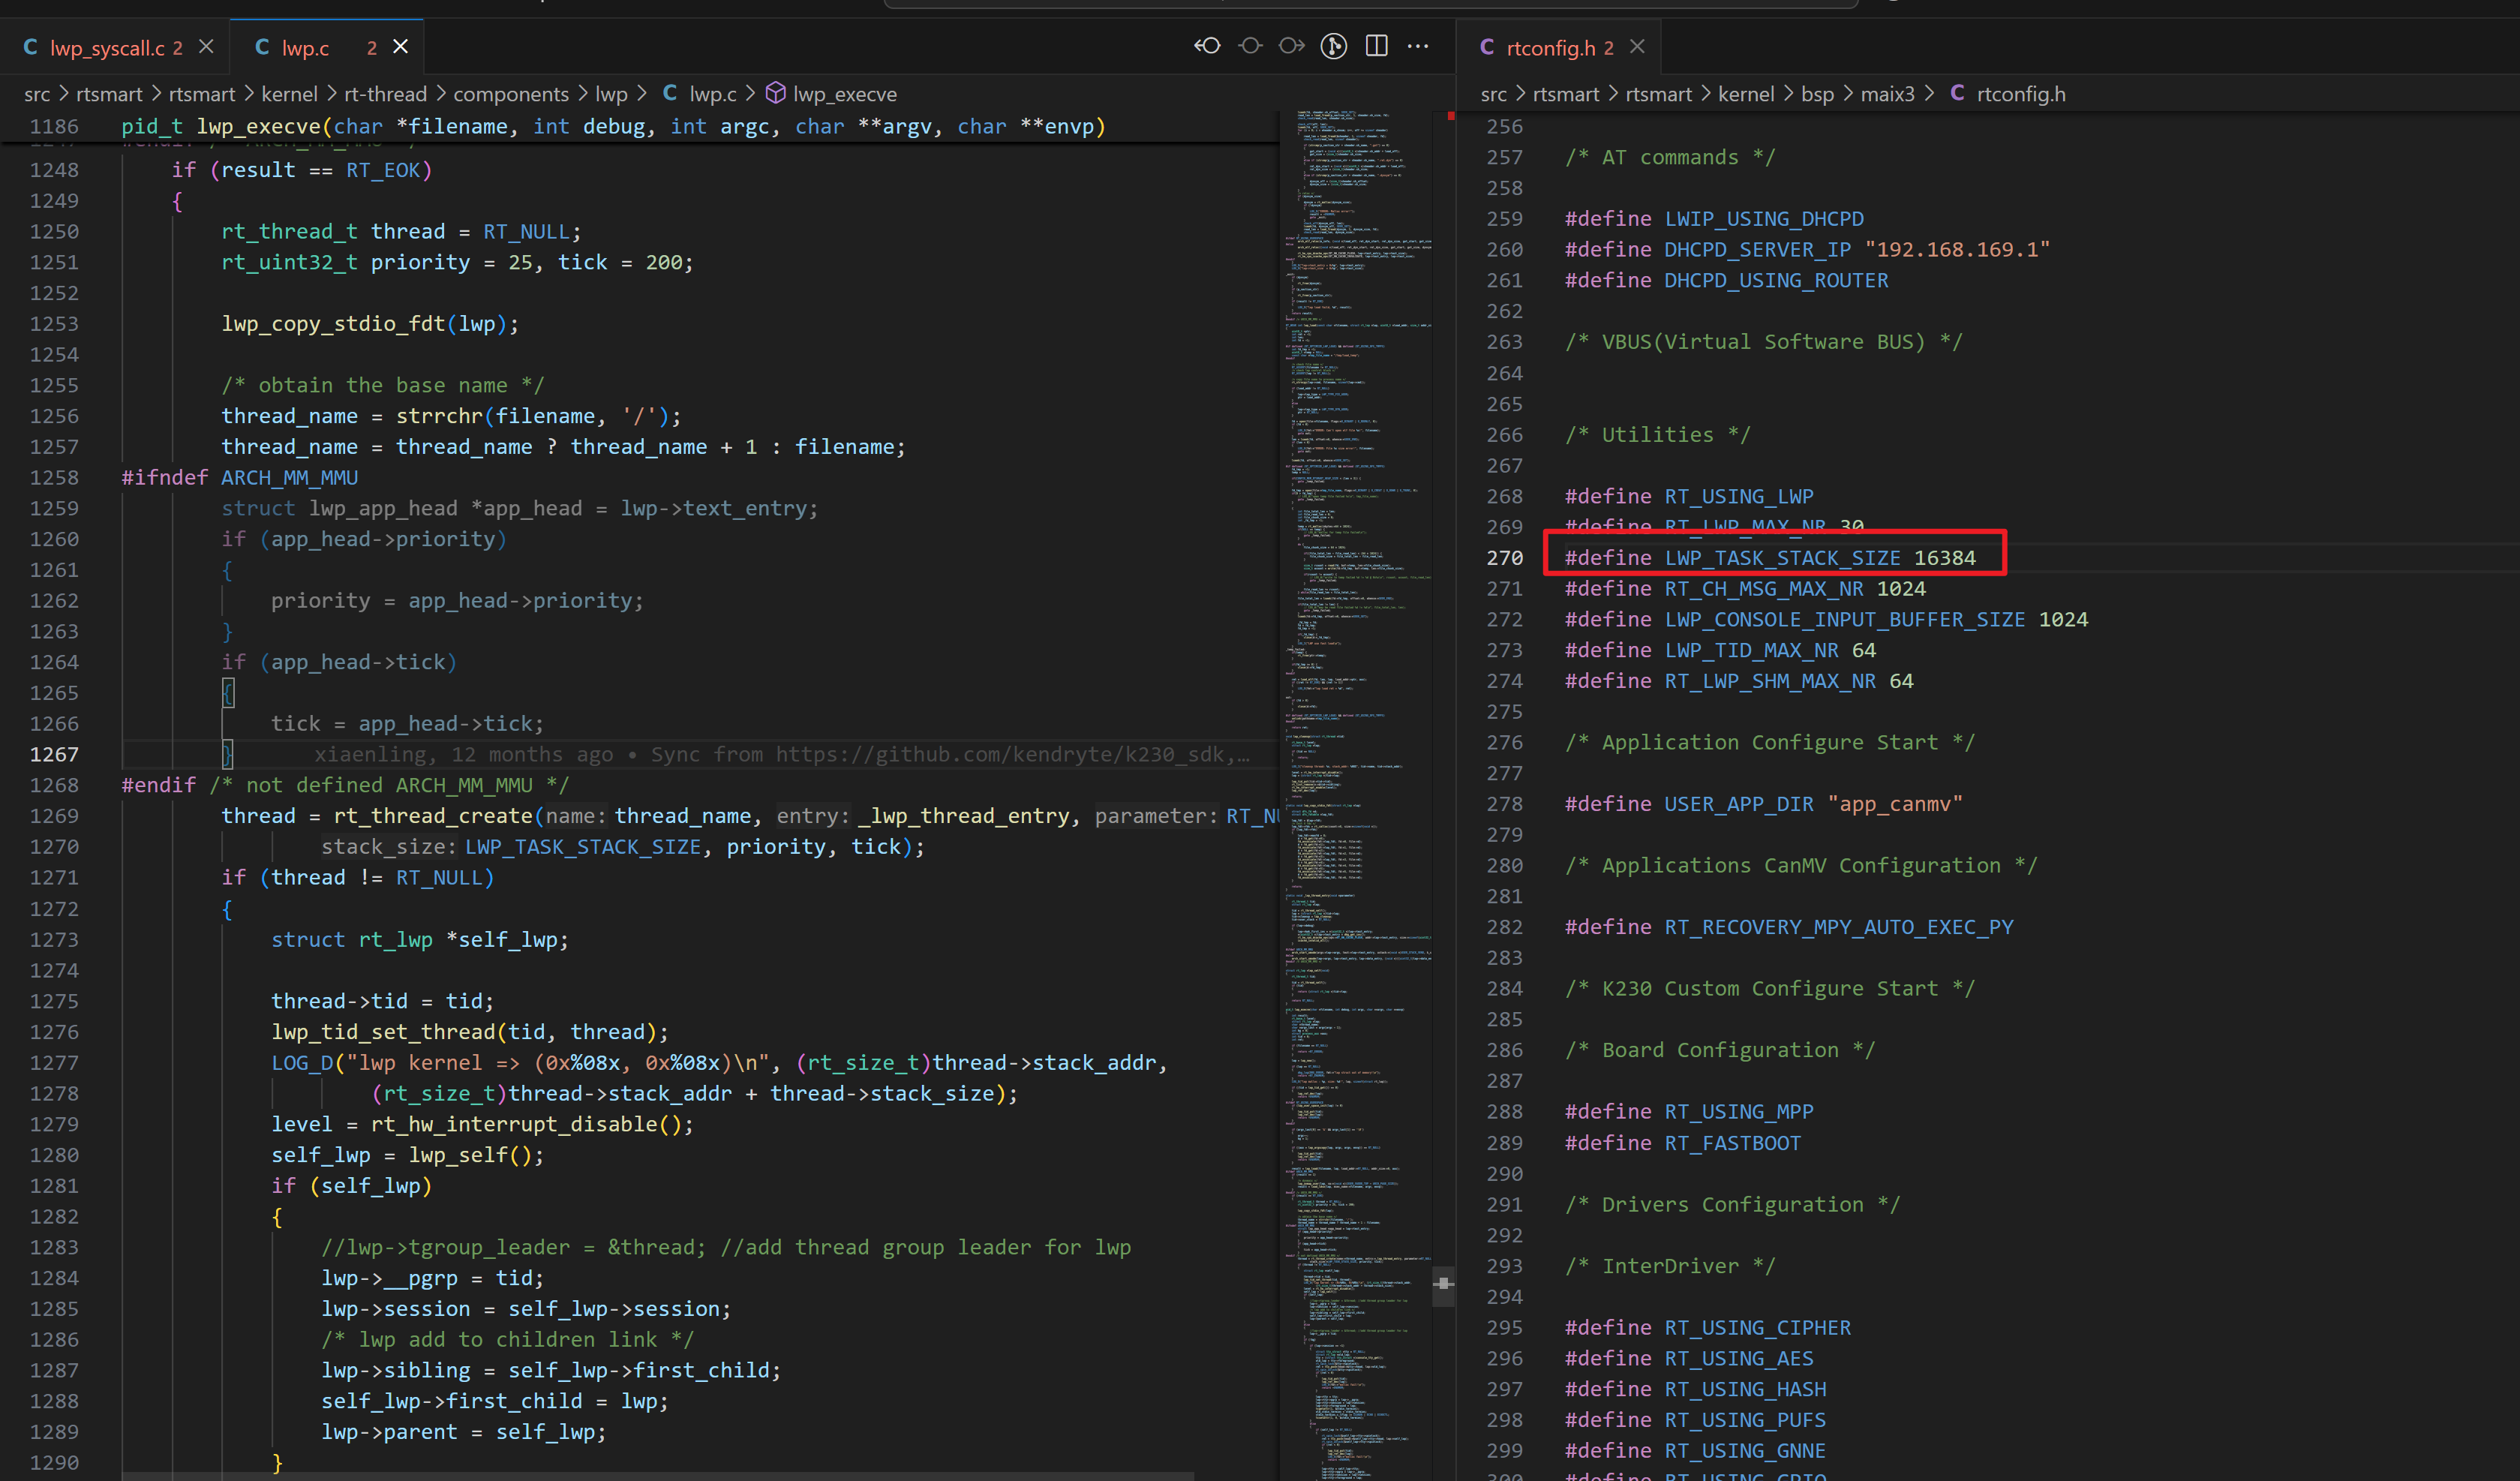The image size is (2520, 1481).
Task: Click the lwp.c minimap code overview
Action: (x=1357, y=795)
